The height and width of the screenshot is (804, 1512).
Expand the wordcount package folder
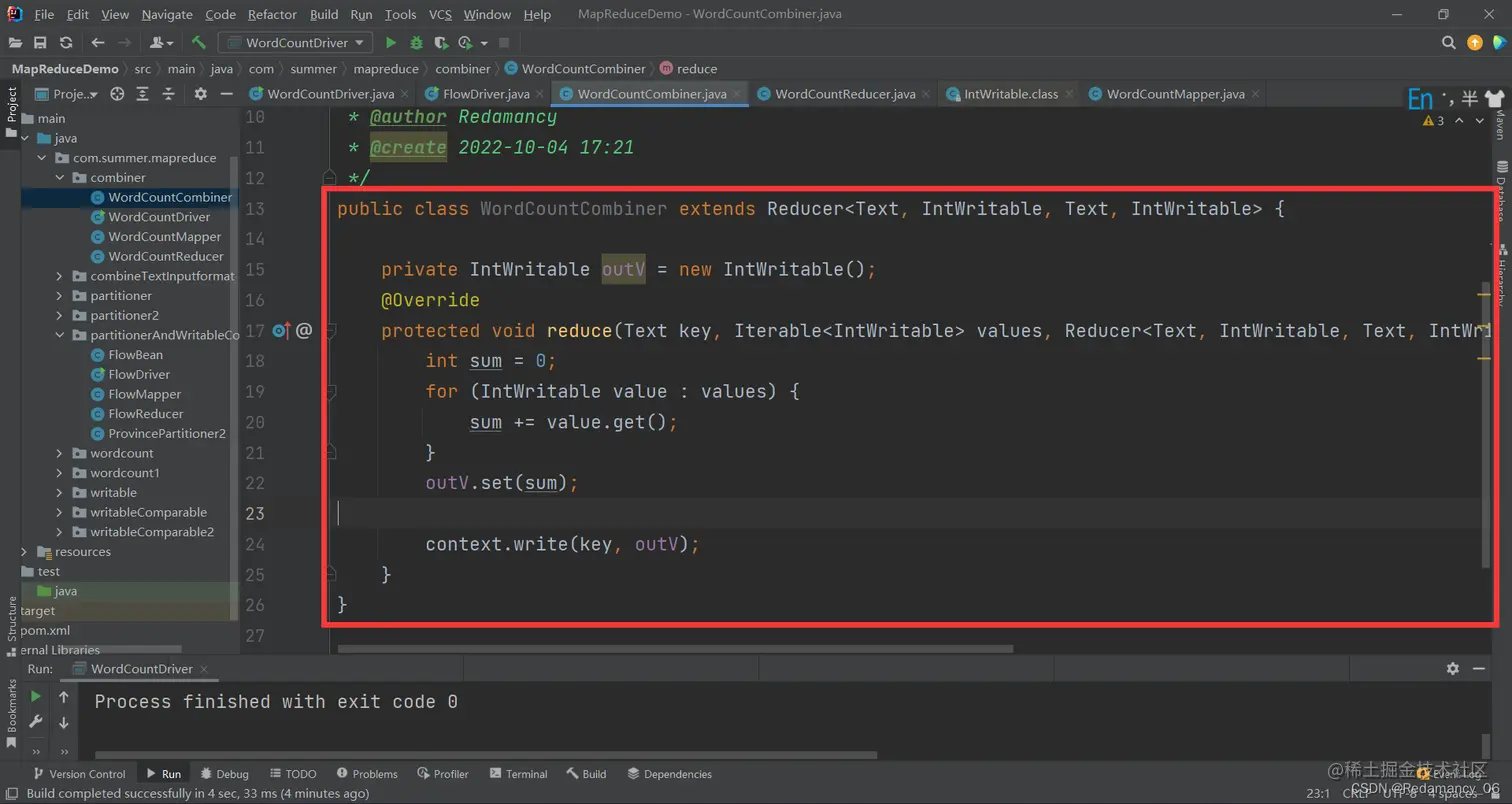pyautogui.click(x=62, y=453)
